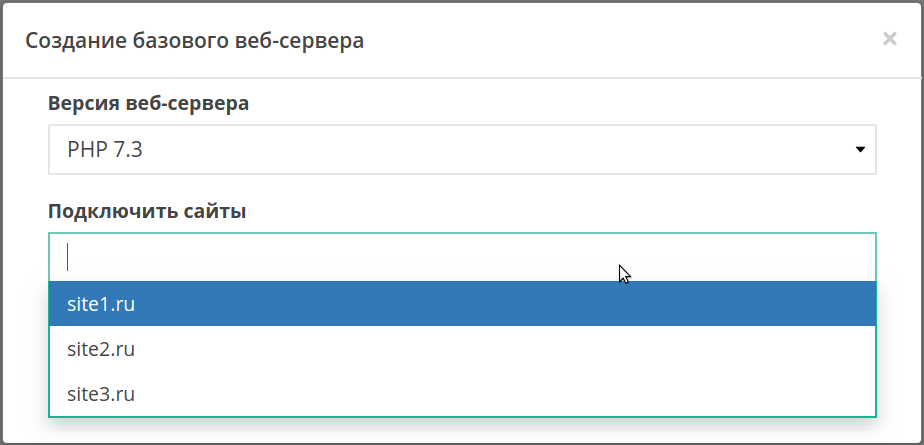This screenshot has width=924, height=445.
Task: Expand the "Версия веб-сервера" select box
Action: pos(462,150)
